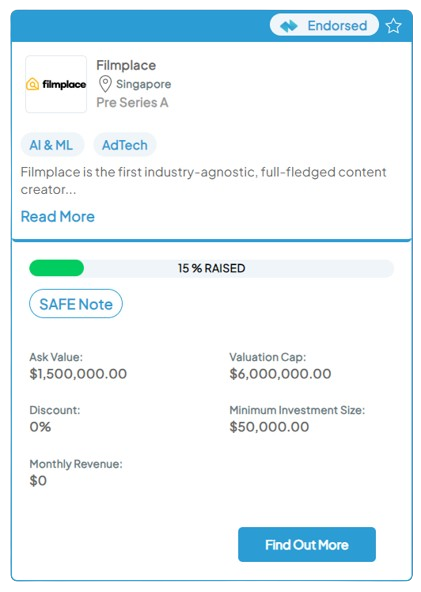The image size is (421, 592).
Task: Click the Find Out More button
Action: (307, 544)
